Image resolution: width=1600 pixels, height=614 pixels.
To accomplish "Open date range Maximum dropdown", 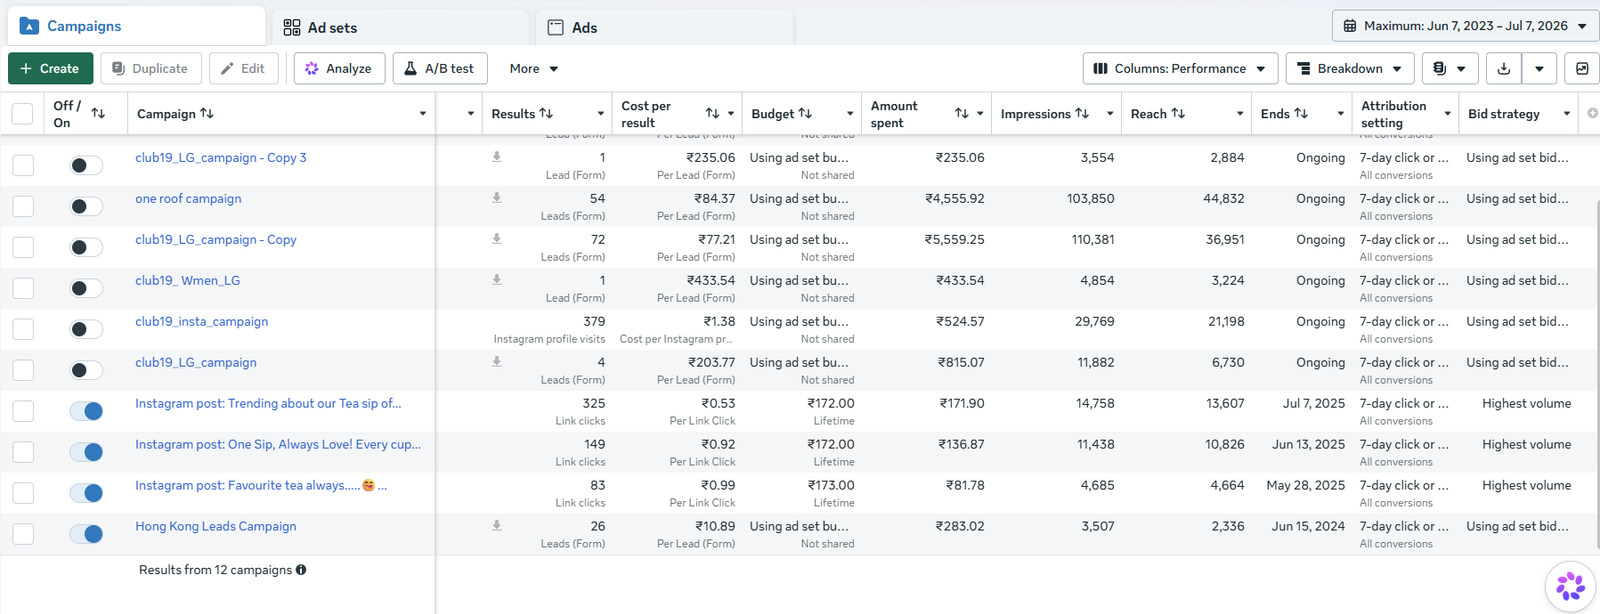I will click(x=1466, y=26).
